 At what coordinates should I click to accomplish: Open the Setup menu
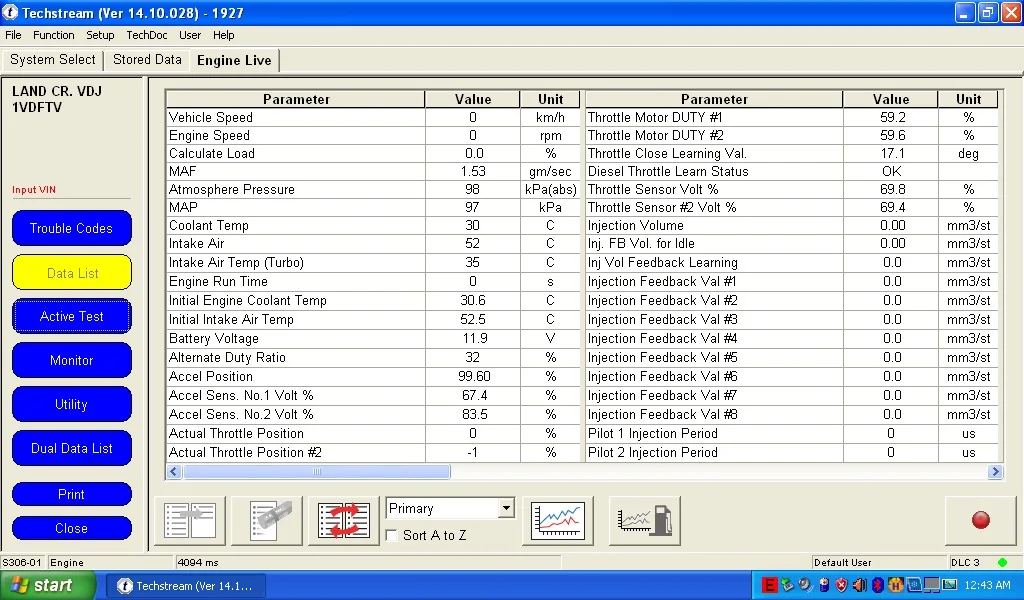coord(100,35)
